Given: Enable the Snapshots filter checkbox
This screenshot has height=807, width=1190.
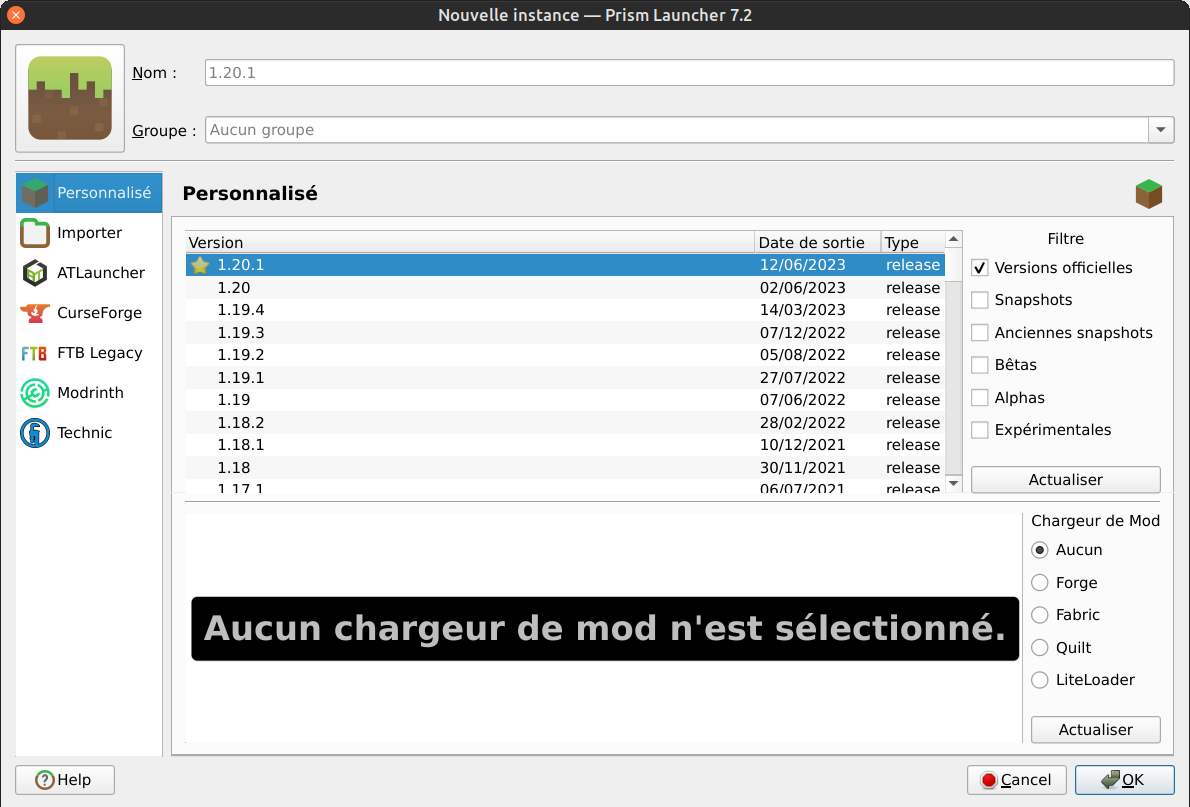Looking at the screenshot, I should click(980, 300).
